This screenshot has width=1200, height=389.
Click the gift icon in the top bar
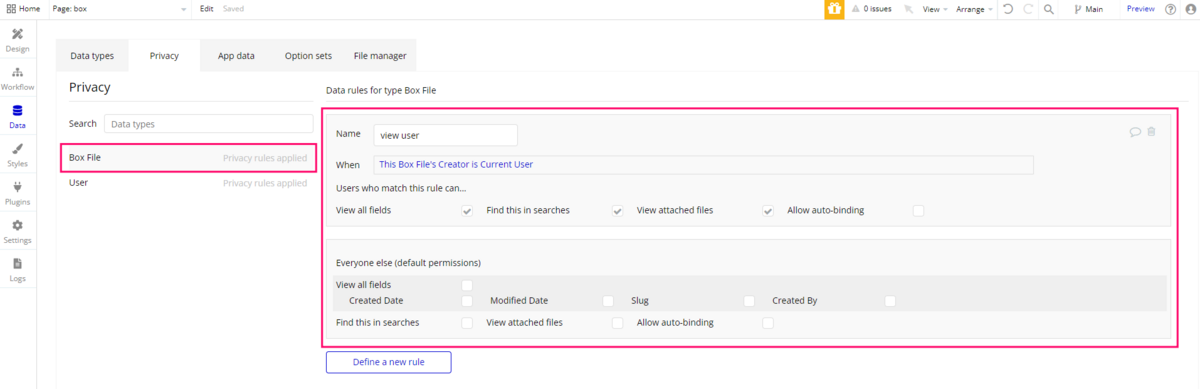tap(834, 9)
